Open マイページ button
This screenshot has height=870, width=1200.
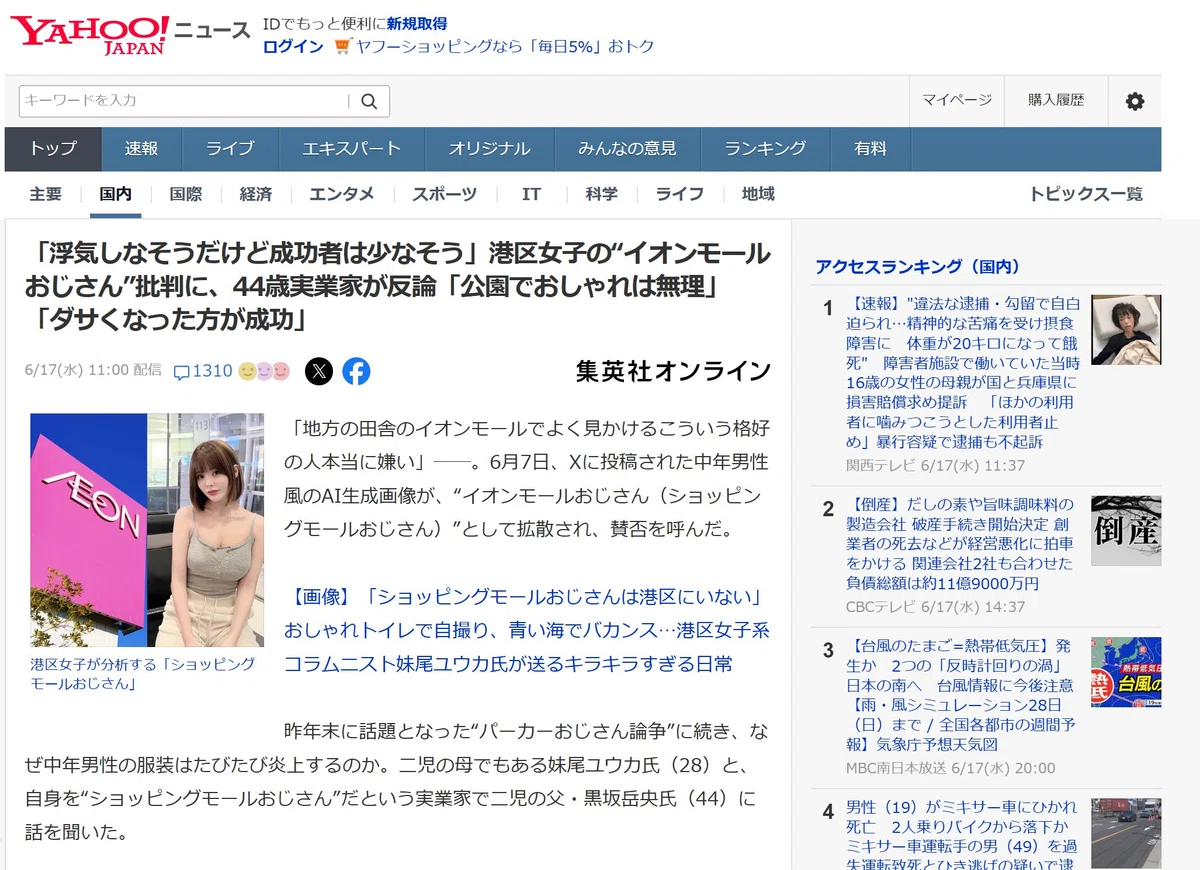(x=957, y=100)
